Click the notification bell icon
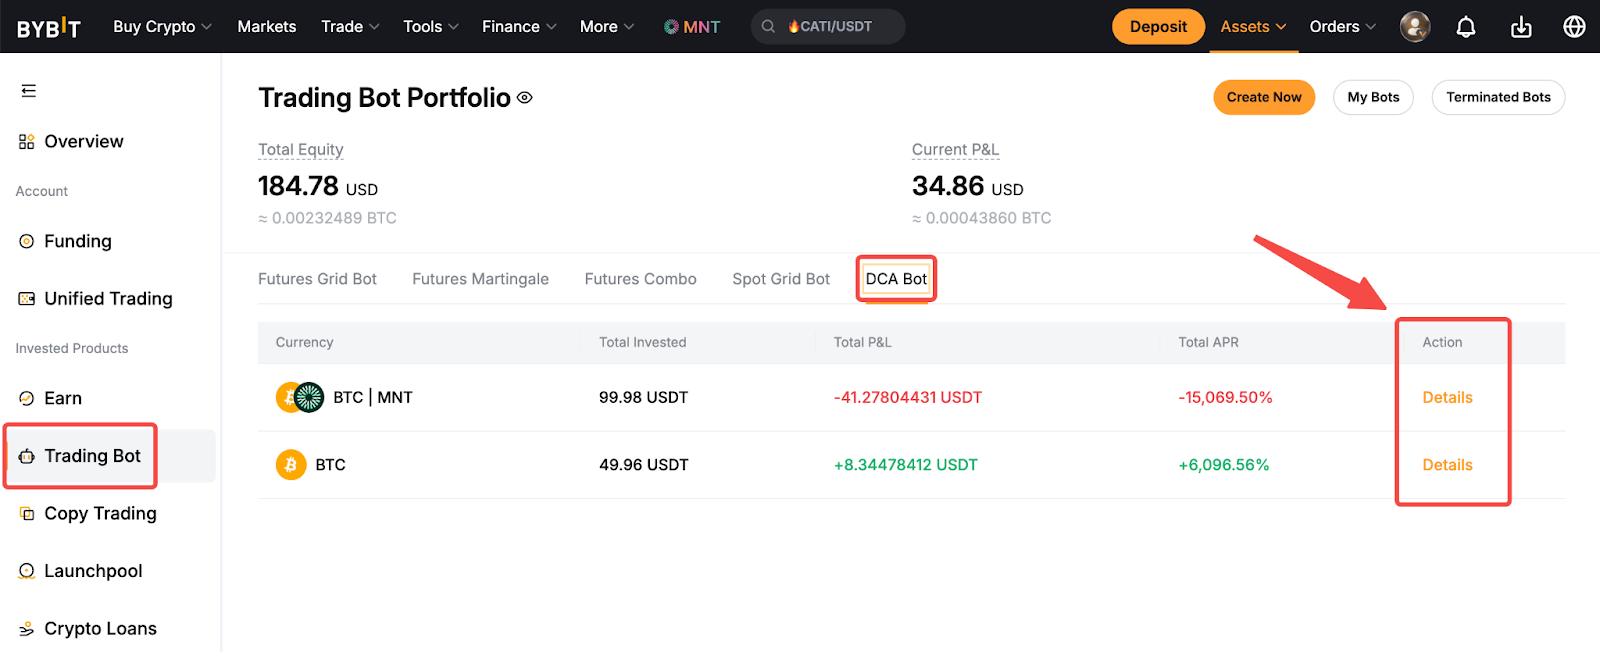This screenshot has width=1600, height=652. (1465, 27)
